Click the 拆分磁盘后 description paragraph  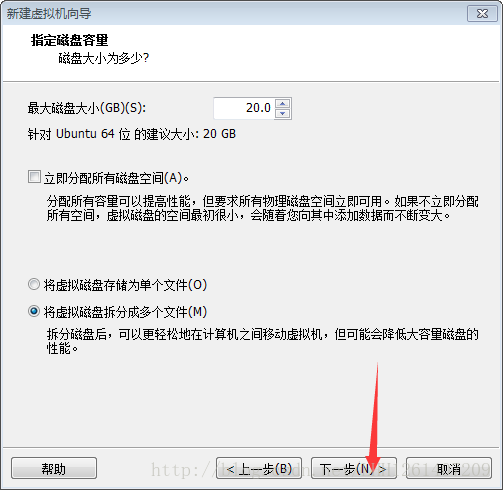pyautogui.click(x=263, y=341)
